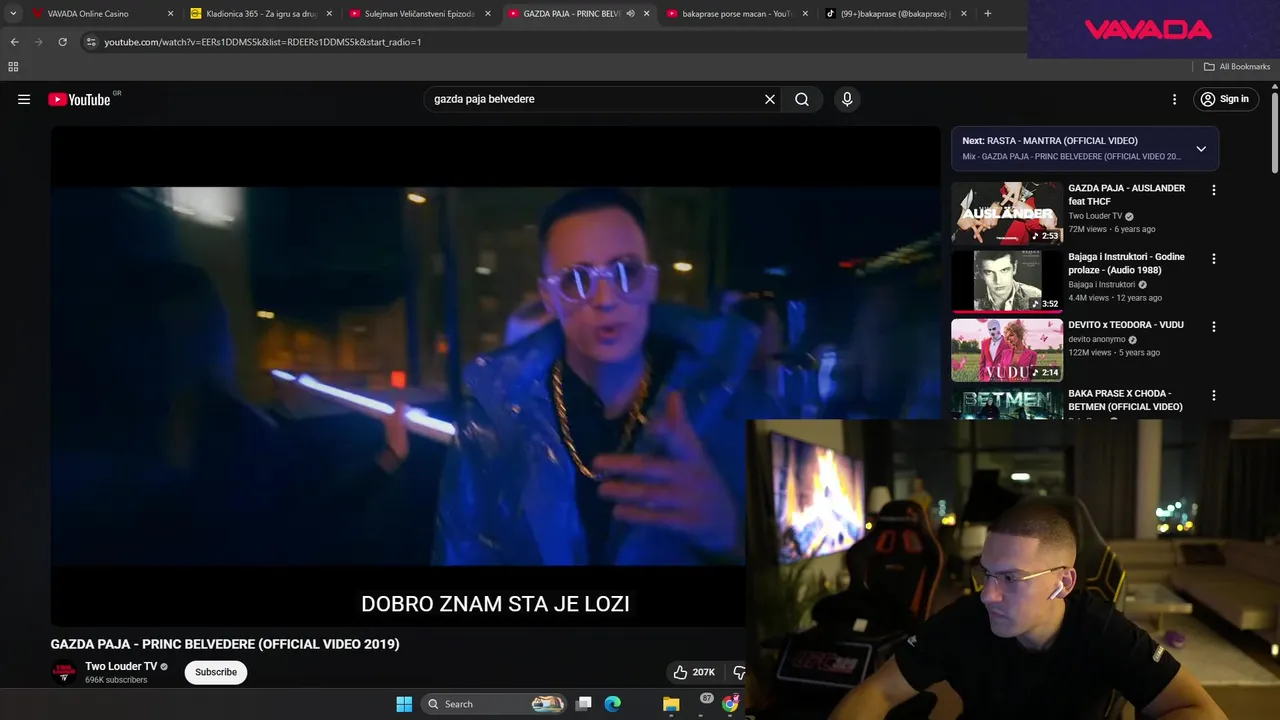Switch to the bakaprase TikTok tab

895,14
